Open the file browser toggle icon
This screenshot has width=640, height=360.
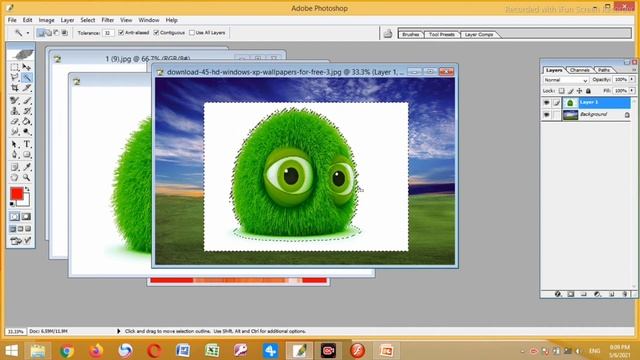(388, 34)
